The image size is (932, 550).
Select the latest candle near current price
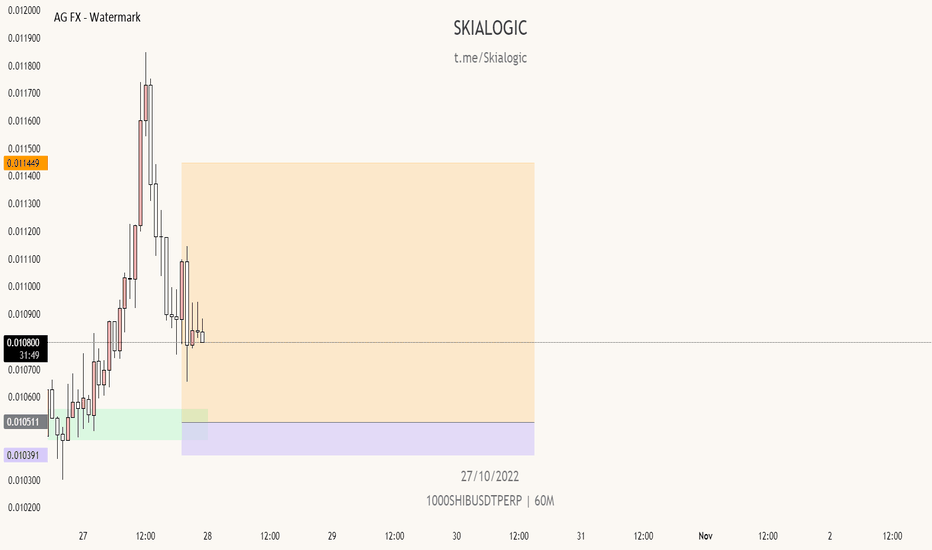click(203, 335)
